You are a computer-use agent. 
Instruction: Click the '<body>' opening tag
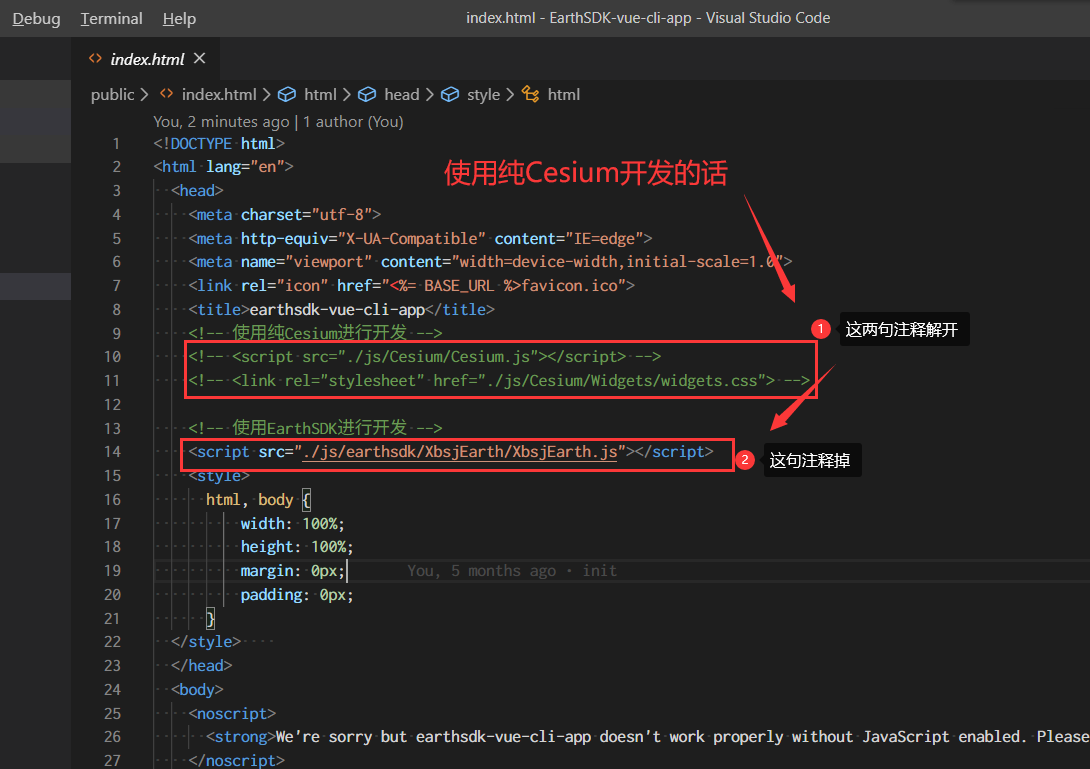[x=197, y=690]
